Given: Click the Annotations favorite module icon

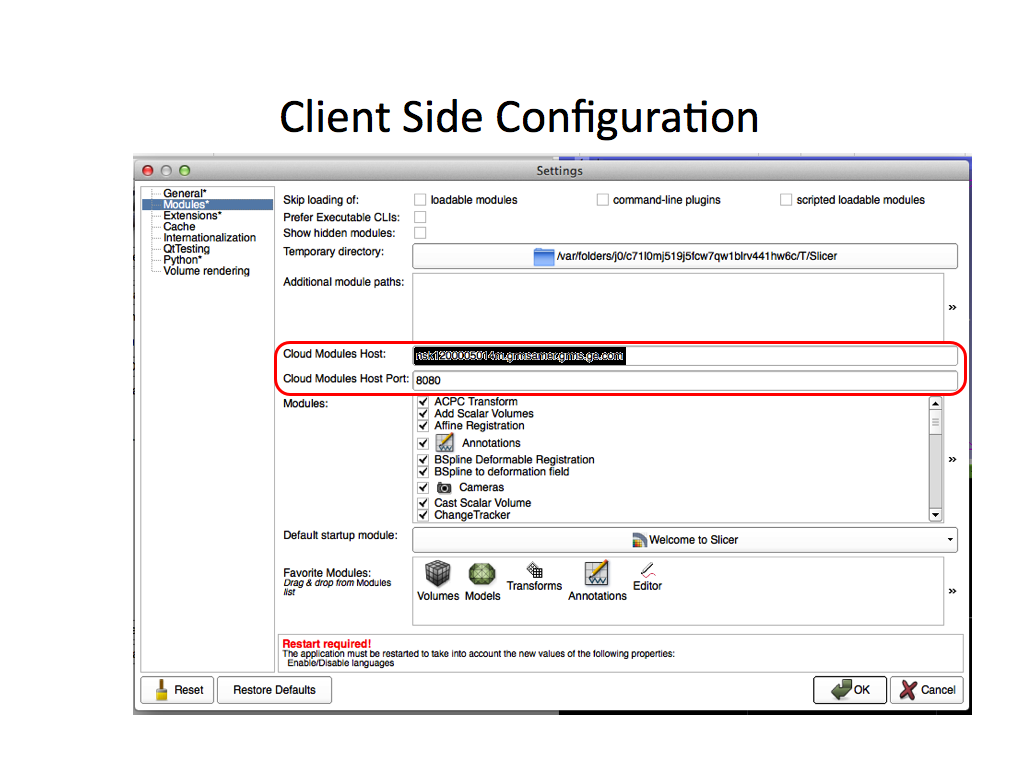Looking at the screenshot, I should (597, 573).
